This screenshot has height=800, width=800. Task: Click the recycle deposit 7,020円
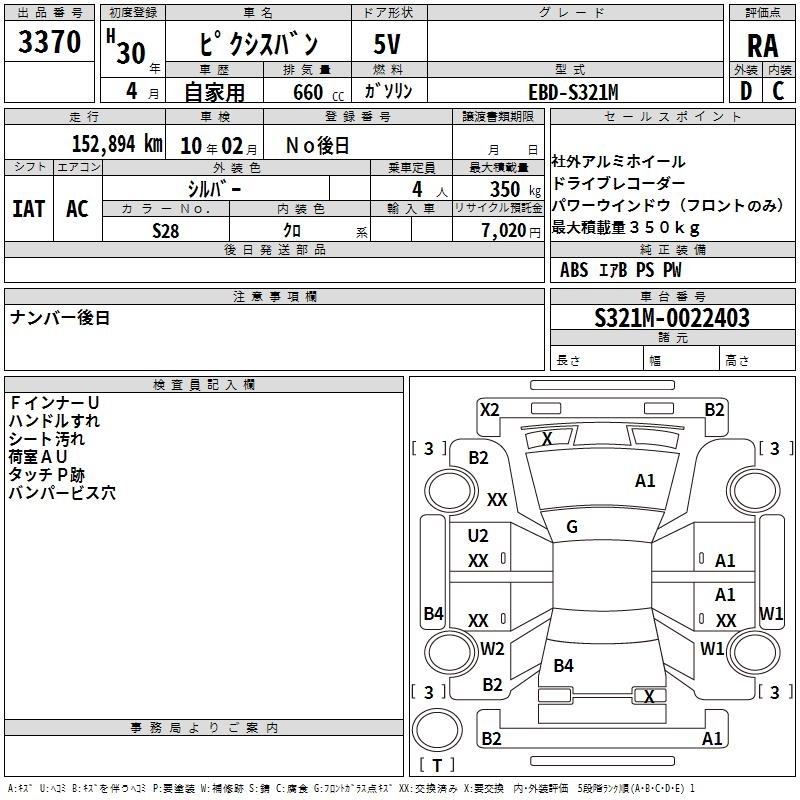[511, 231]
